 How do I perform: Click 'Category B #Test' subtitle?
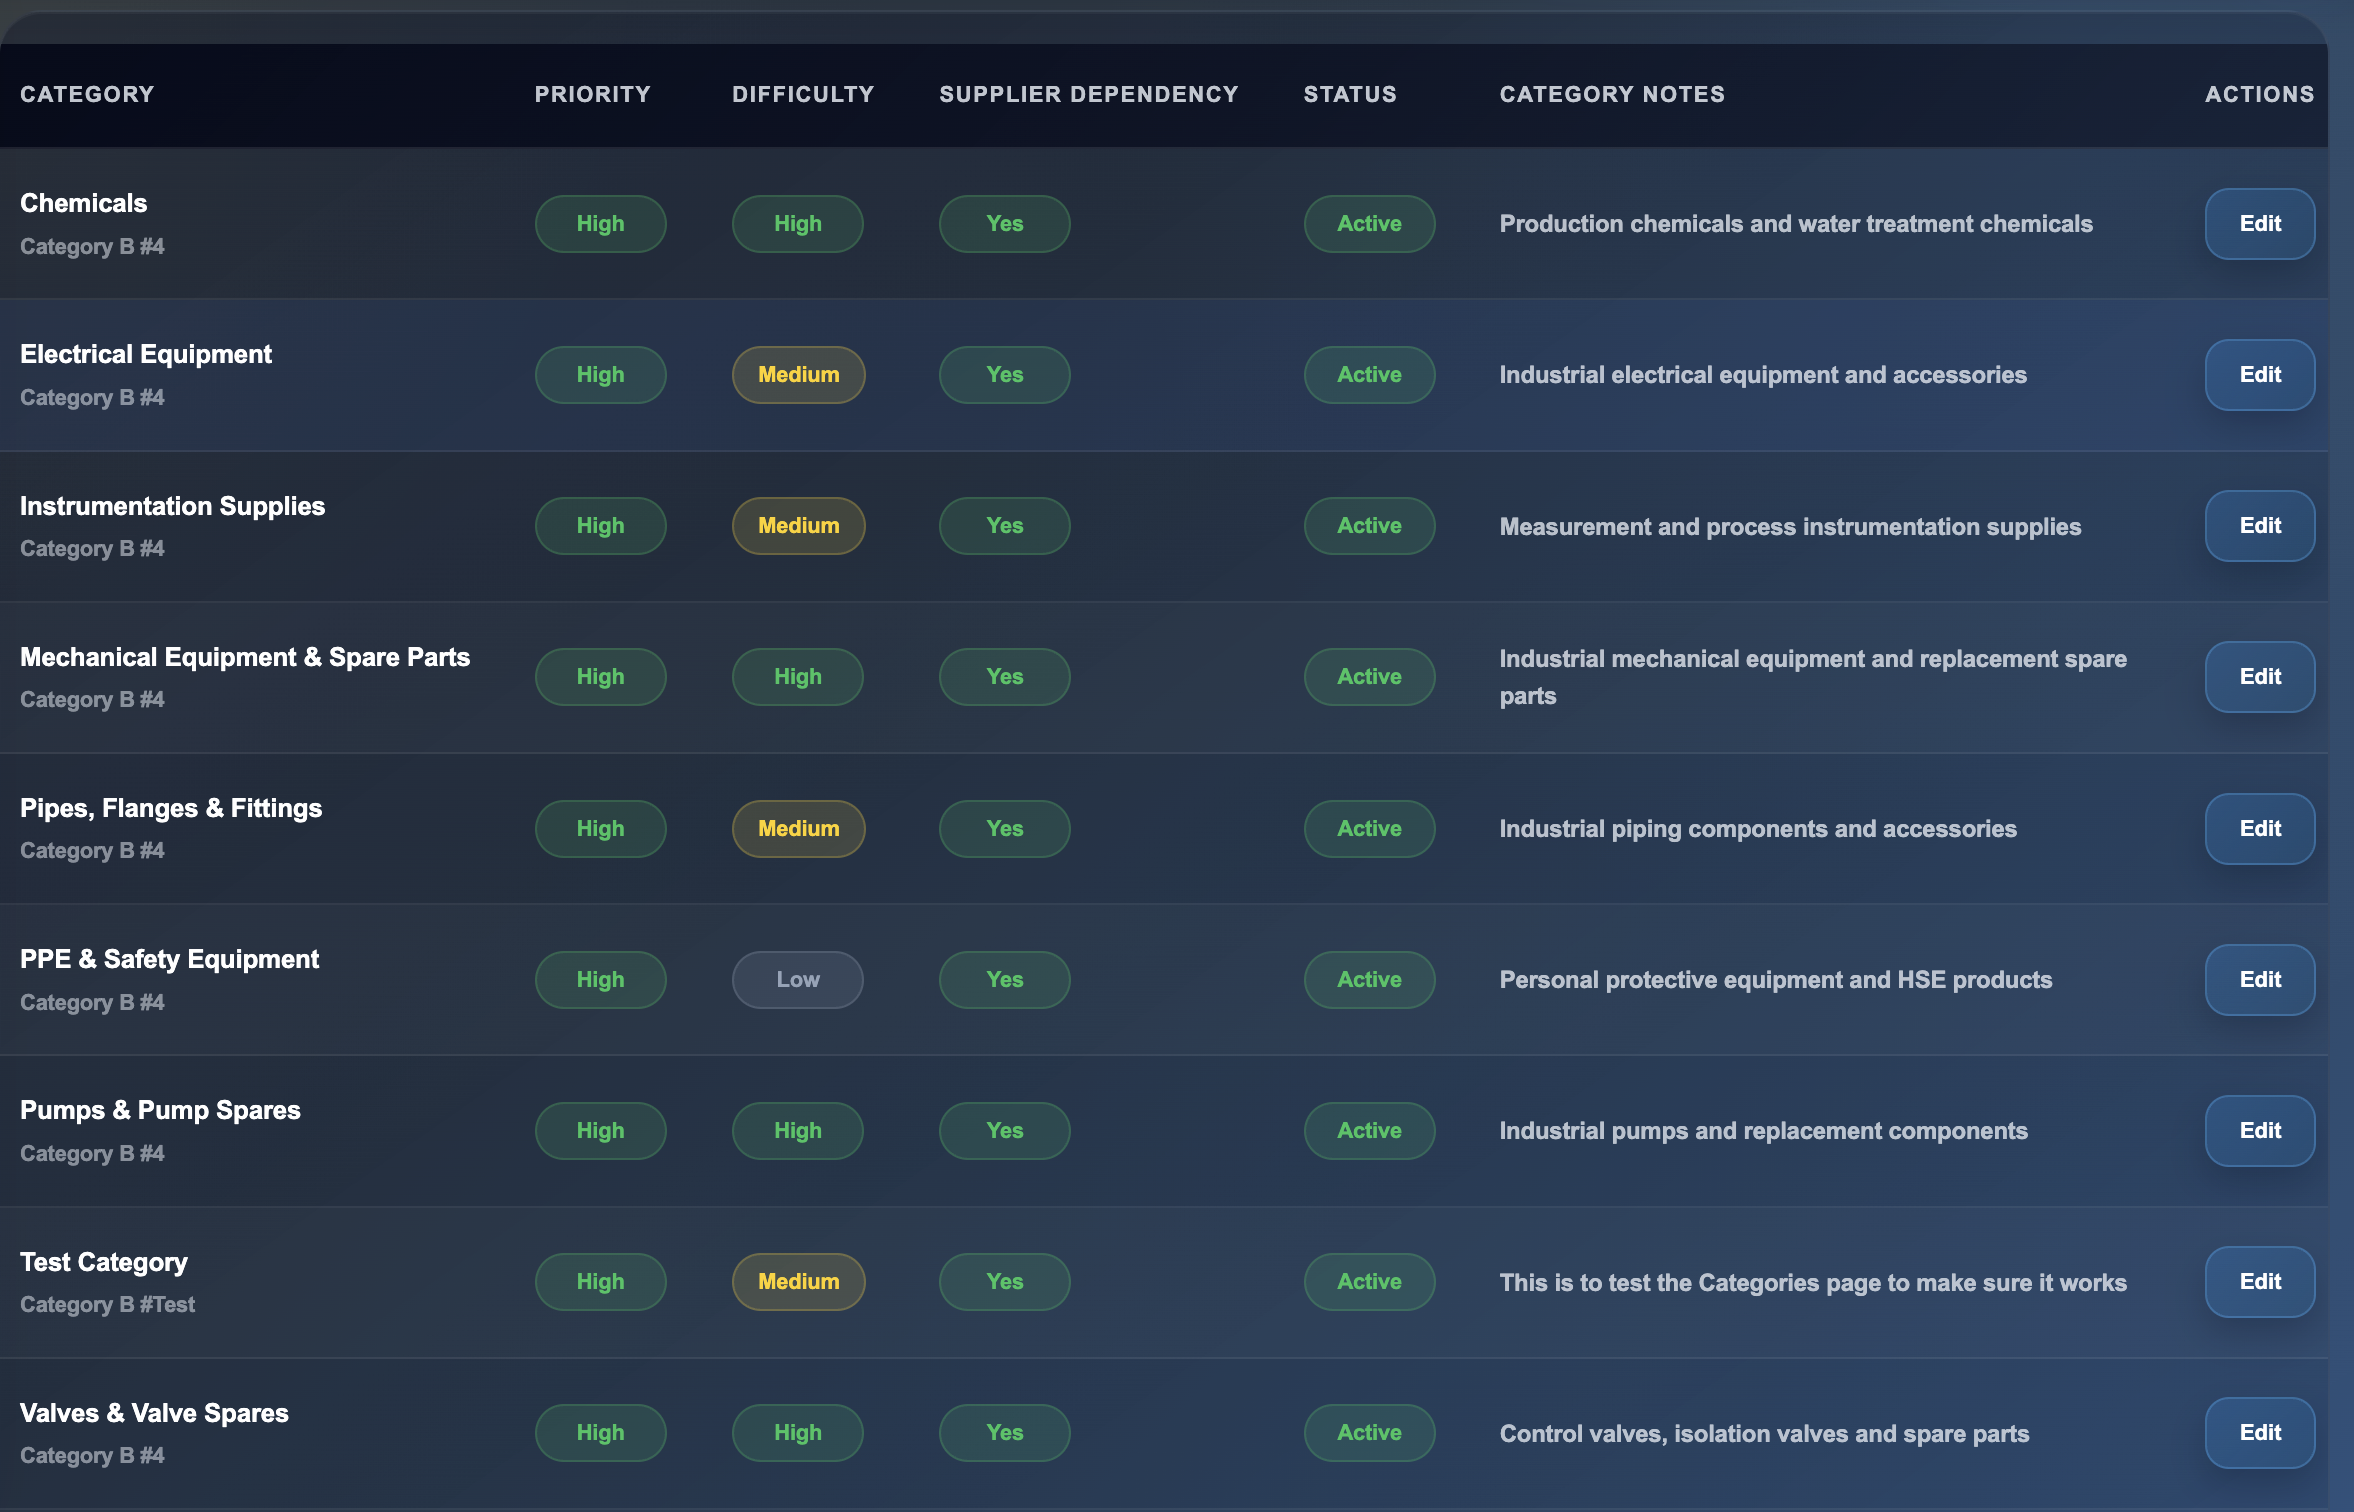click(x=107, y=1305)
